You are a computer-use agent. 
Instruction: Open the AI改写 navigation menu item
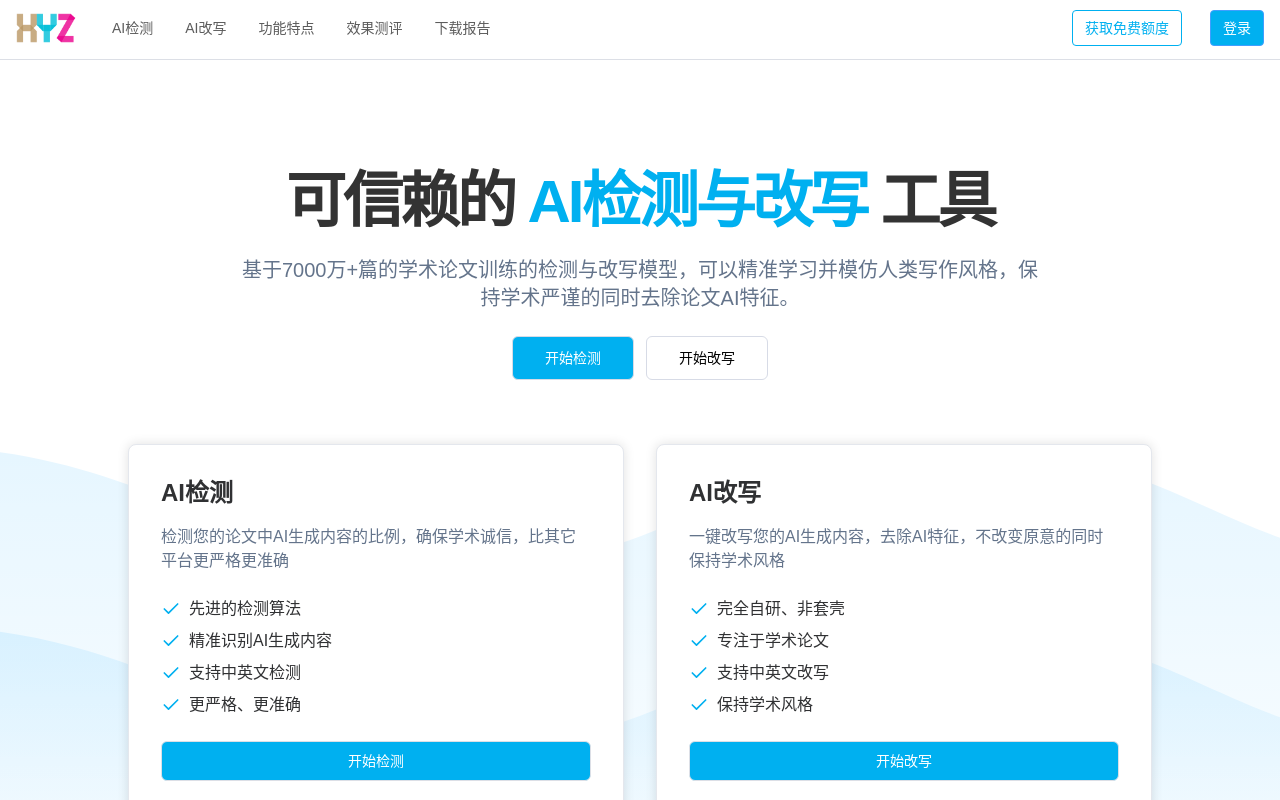tap(206, 28)
